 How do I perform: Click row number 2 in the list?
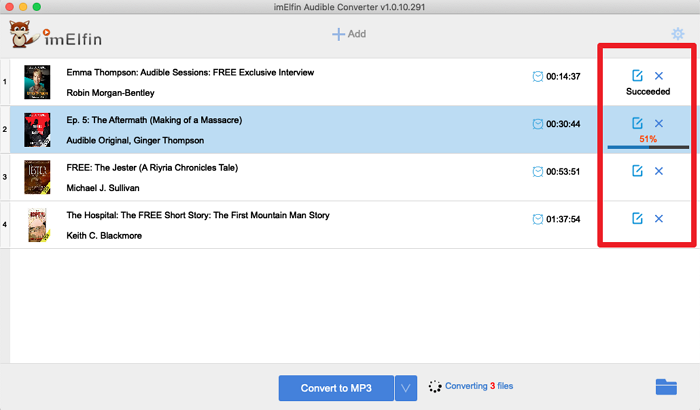(5, 130)
